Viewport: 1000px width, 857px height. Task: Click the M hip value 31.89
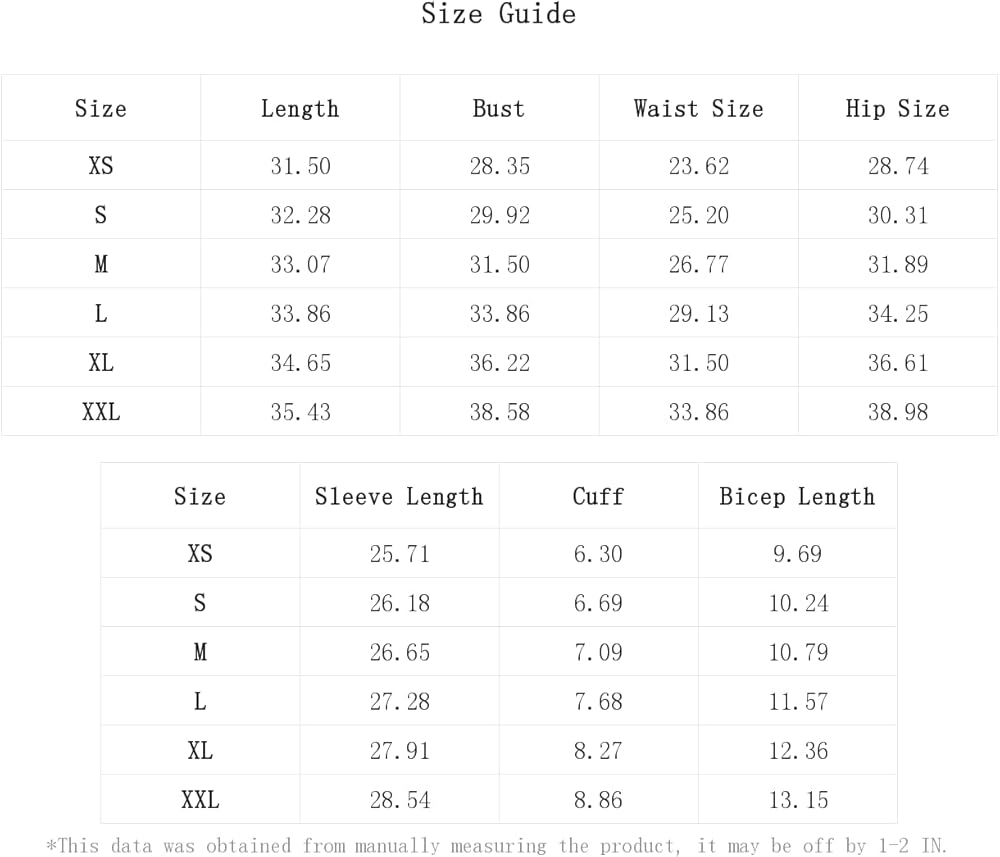(898, 265)
